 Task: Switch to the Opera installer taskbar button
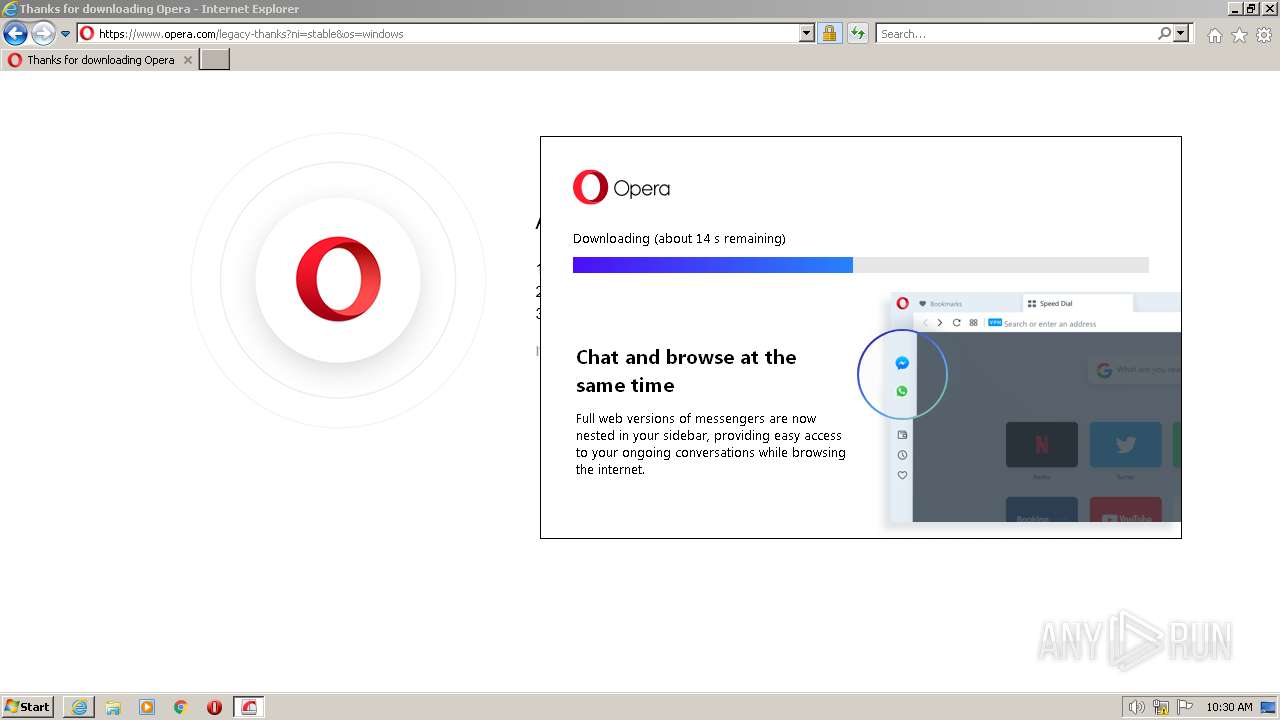coord(249,707)
